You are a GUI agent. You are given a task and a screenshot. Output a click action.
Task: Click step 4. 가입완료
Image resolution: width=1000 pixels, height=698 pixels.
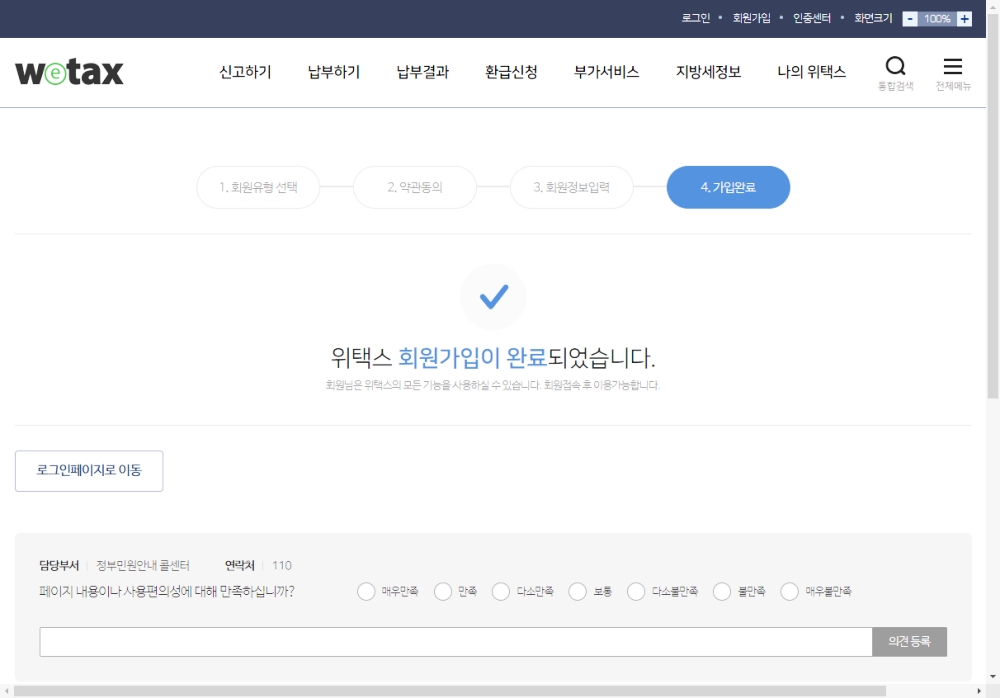[728, 188]
